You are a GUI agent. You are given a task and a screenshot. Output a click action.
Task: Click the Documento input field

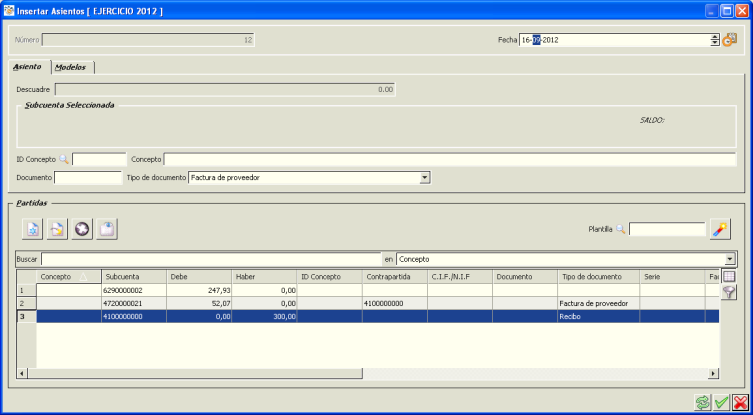click(x=88, y=178)
